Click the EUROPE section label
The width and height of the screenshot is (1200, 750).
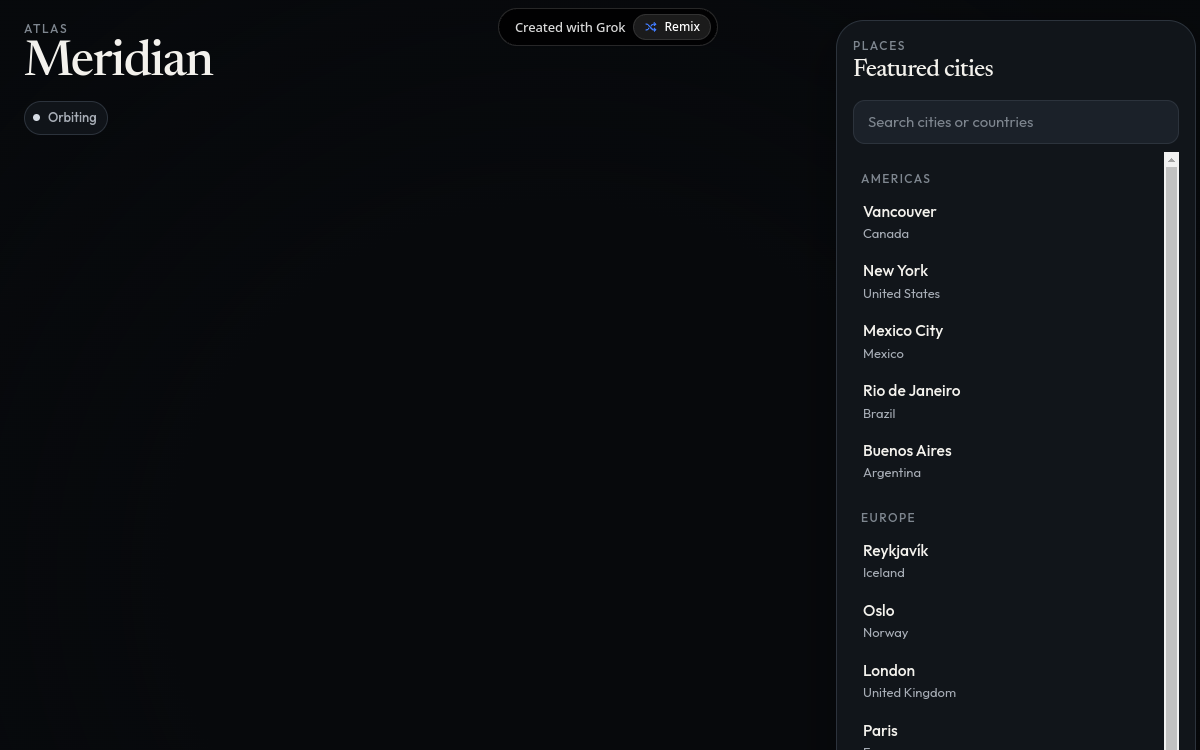[888, 518]
